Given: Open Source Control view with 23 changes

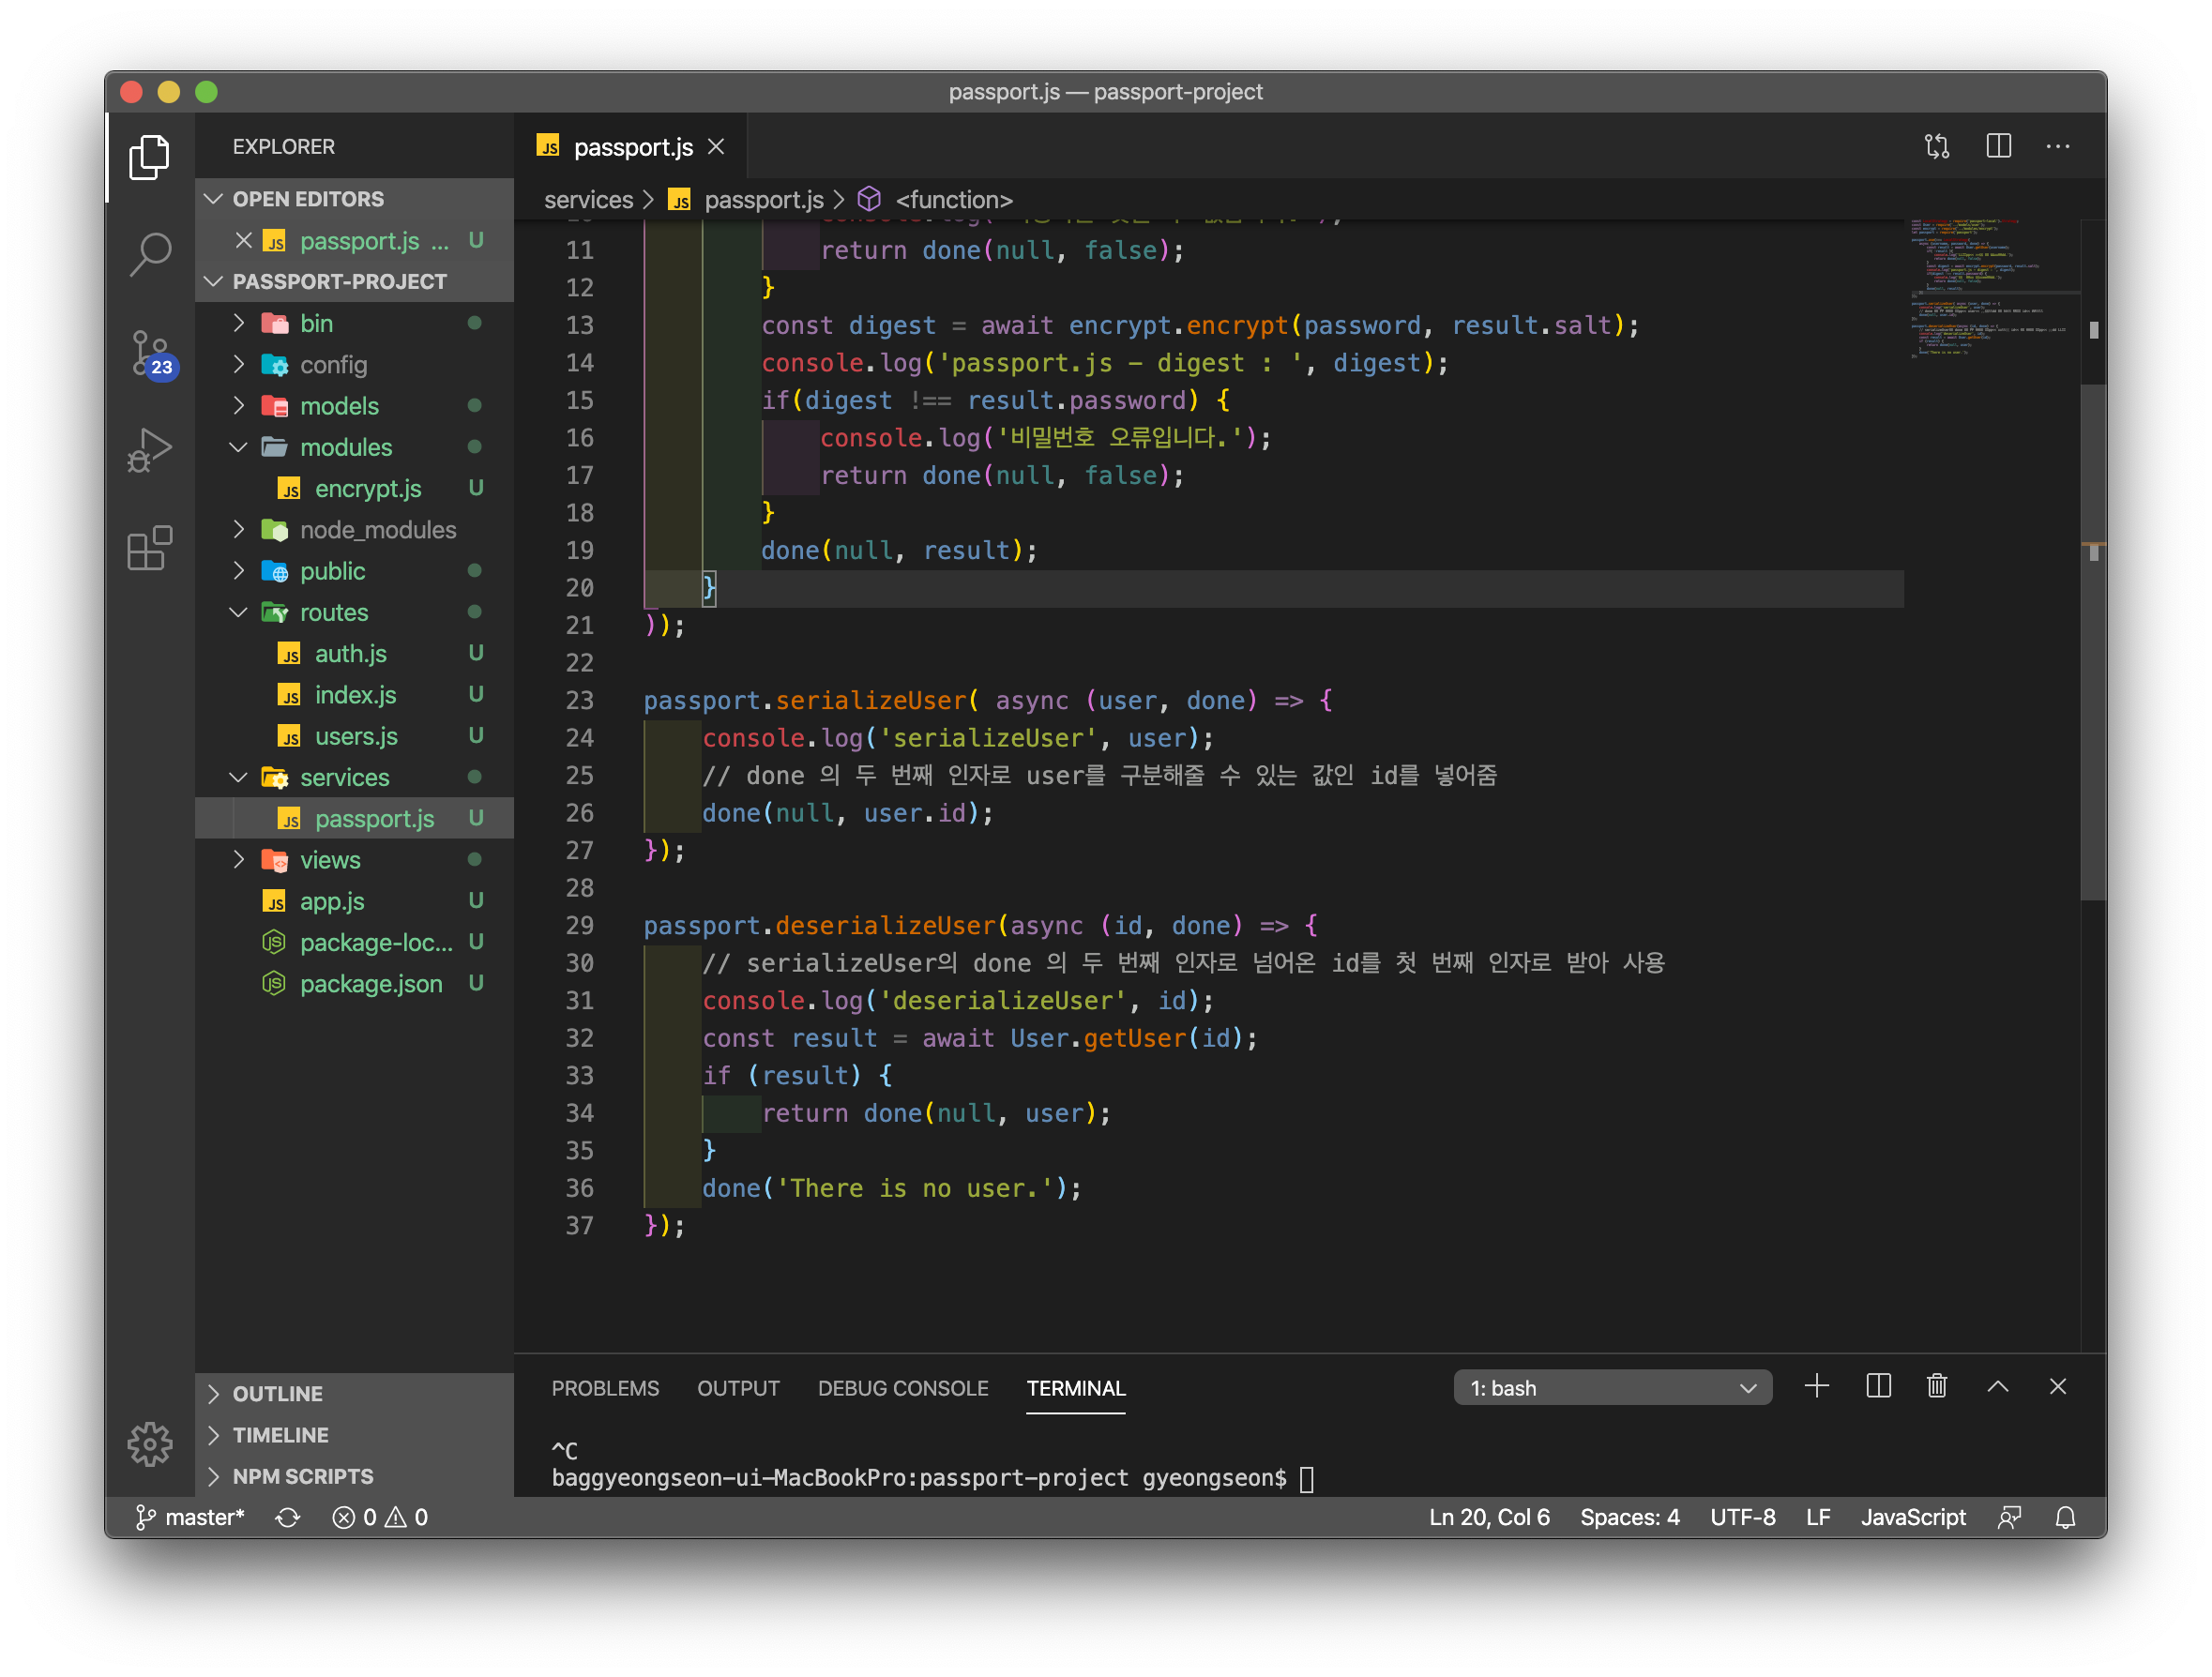Looking at the screenshot, I should 150,353.
